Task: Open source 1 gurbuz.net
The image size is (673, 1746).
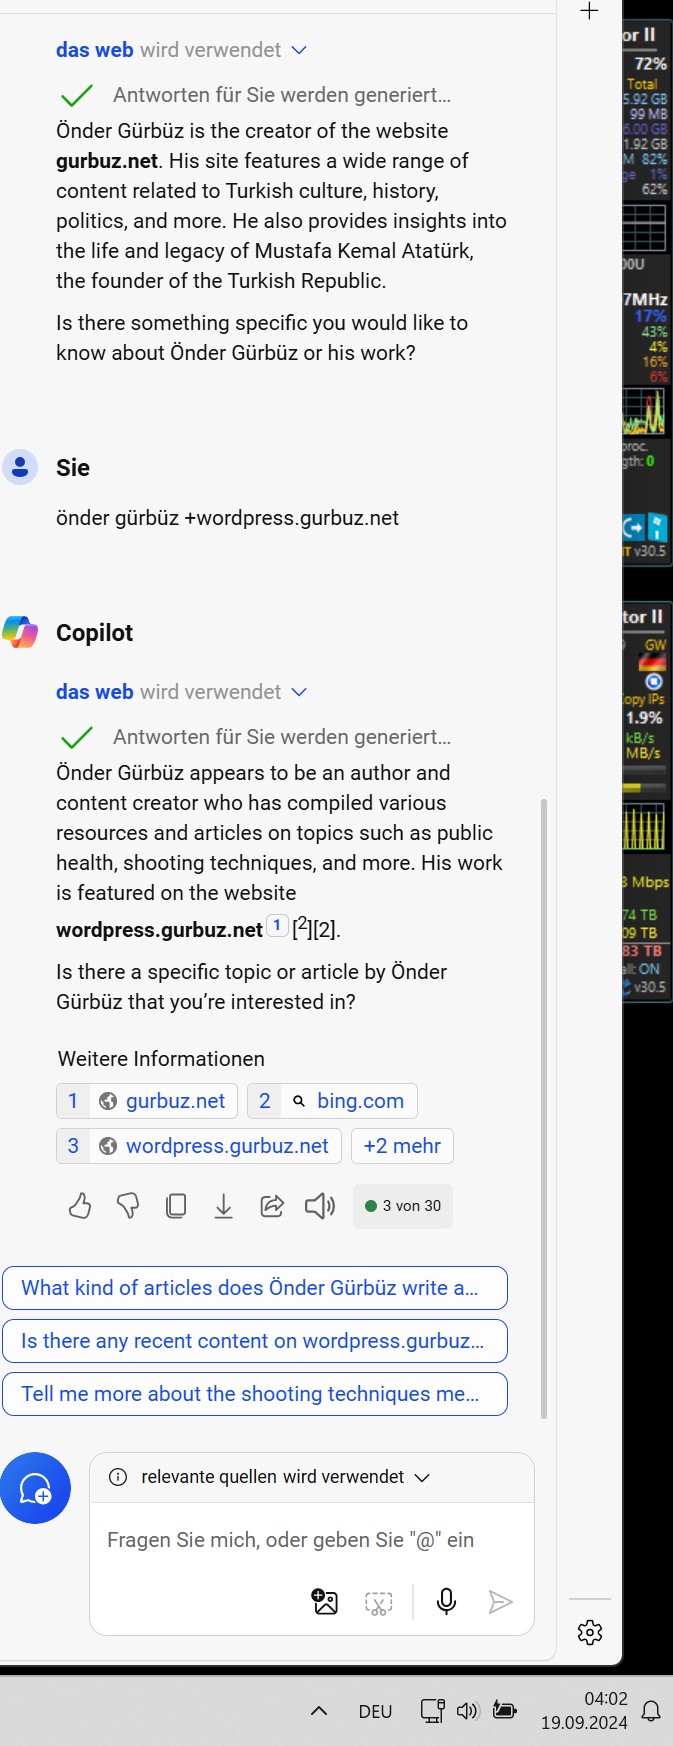Action: coord(147,1101)
